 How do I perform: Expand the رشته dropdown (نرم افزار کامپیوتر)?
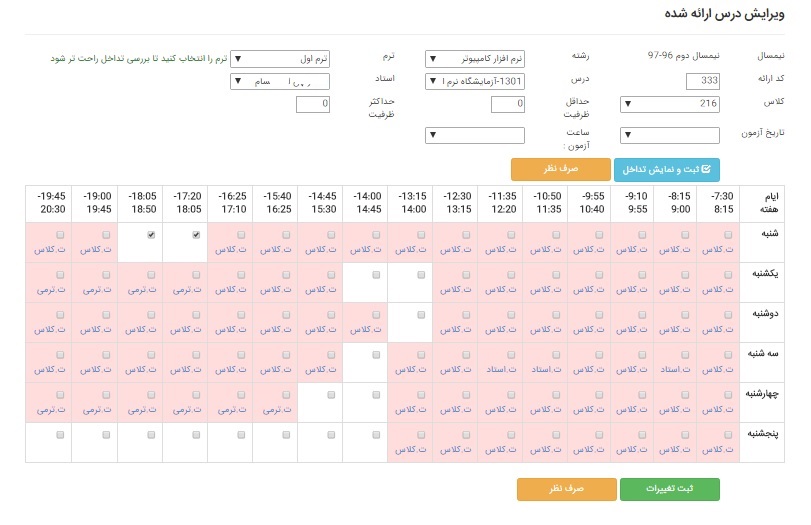tap(474, 59)
